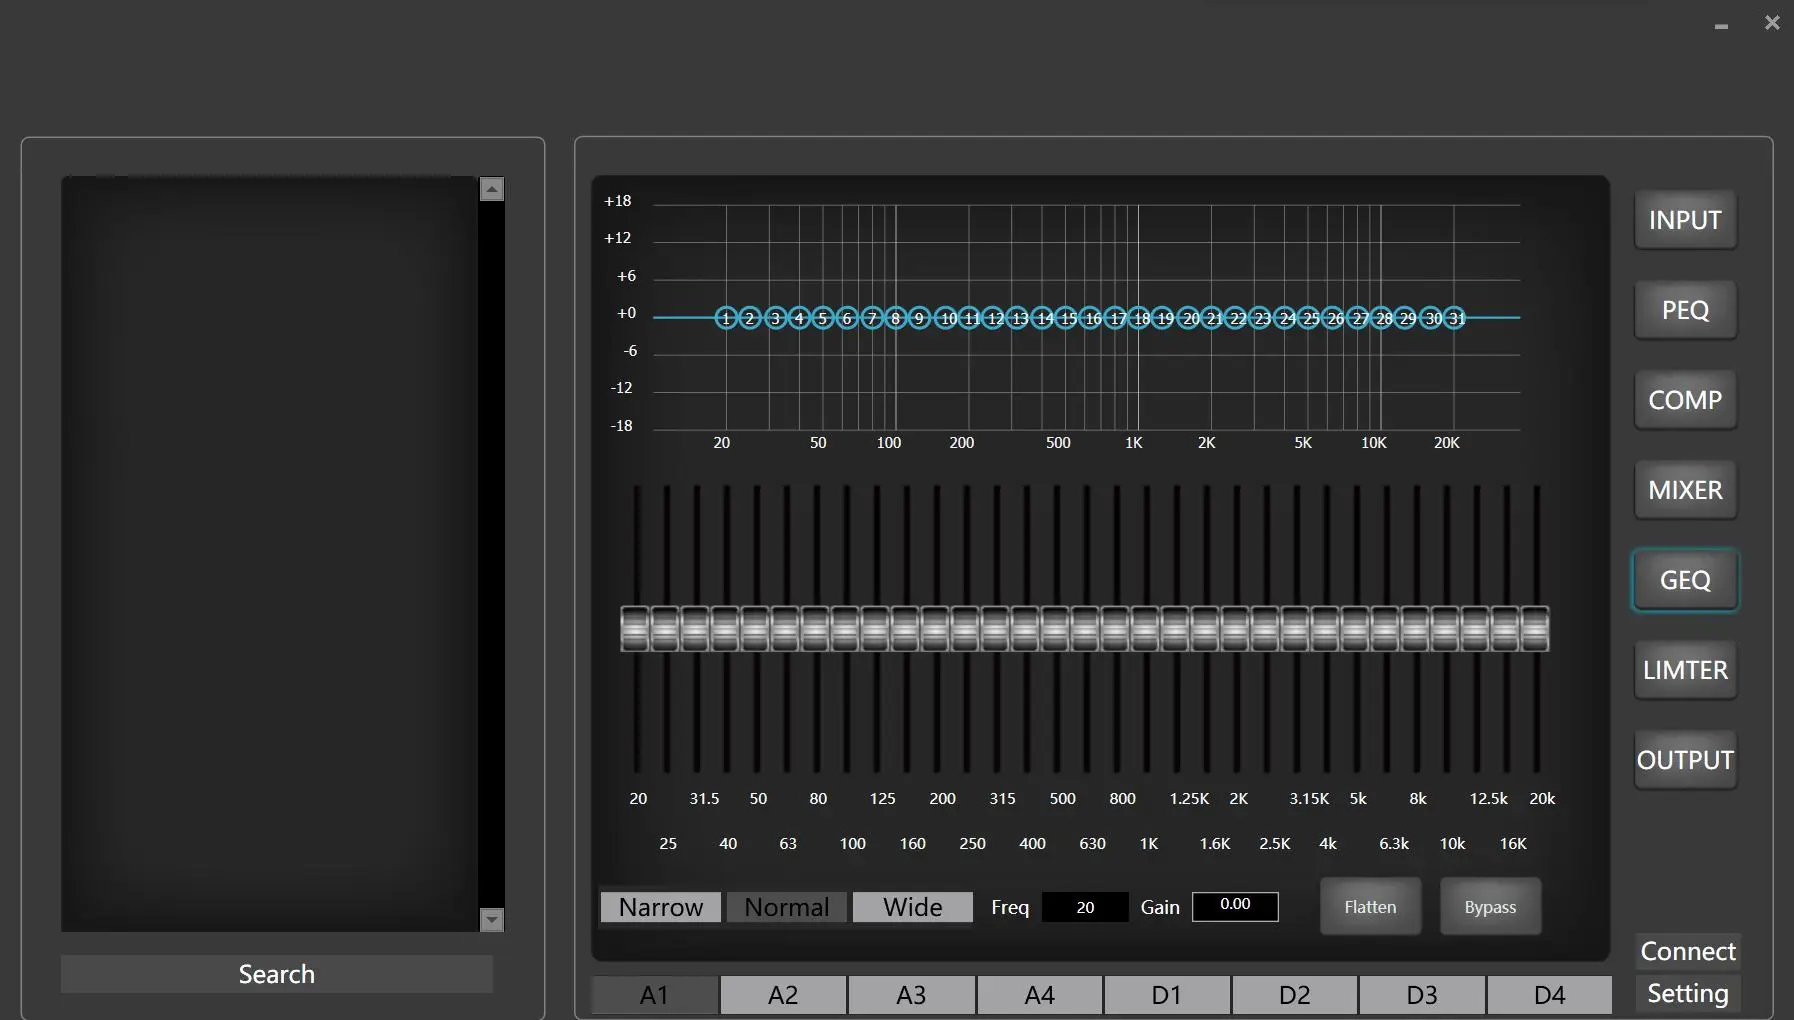Switch to channel tab D3
This screenshot has width=1794, height=1020.
point(1422,995)
